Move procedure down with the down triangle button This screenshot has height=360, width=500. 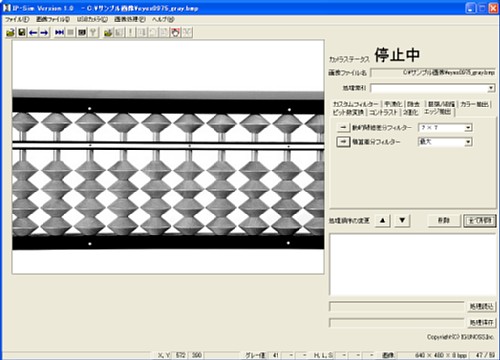pyautogui.click(x=402, y=220)
